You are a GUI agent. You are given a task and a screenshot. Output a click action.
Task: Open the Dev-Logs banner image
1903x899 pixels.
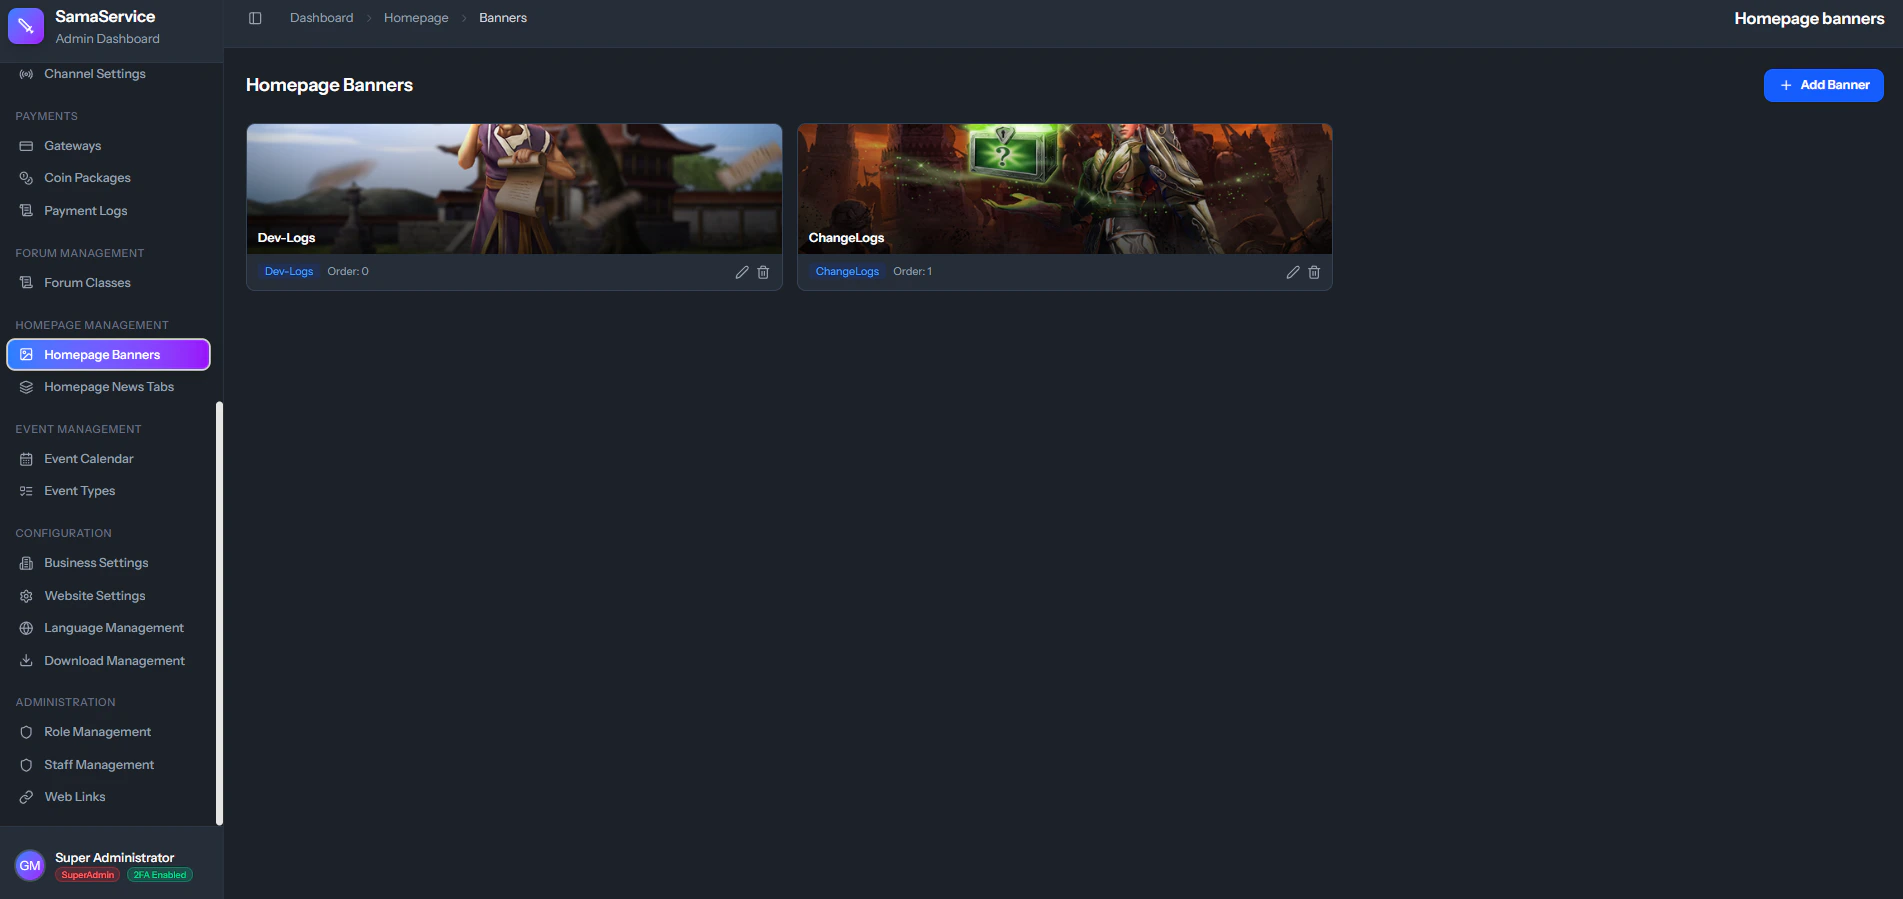tap(514, 189)
